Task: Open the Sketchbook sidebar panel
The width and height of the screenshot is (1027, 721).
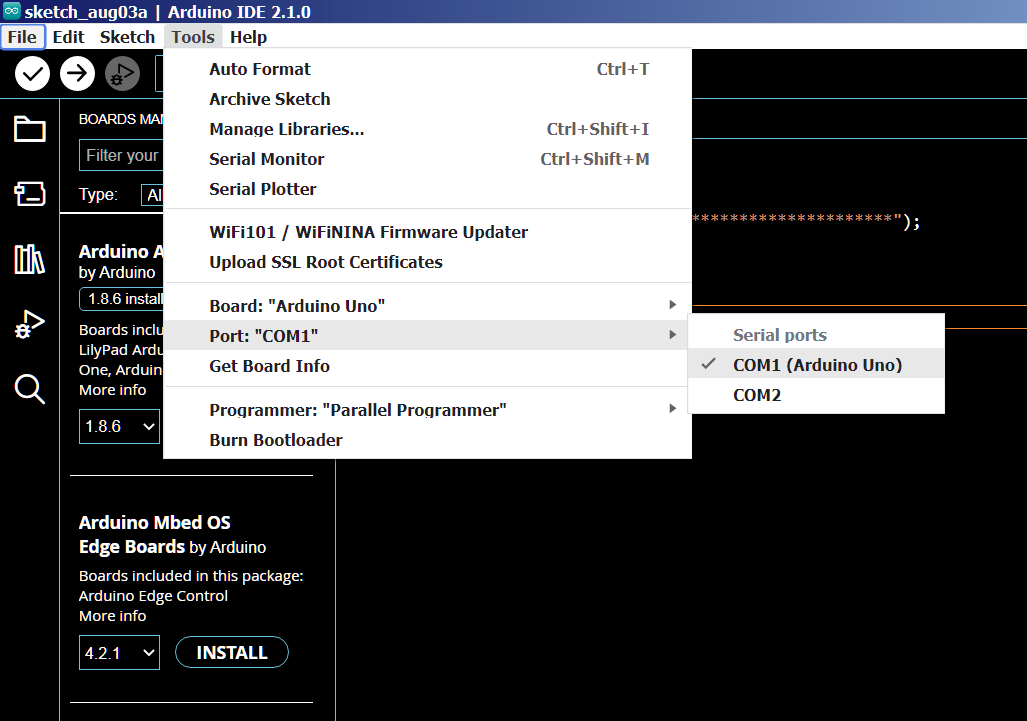Action: [29, 129]
